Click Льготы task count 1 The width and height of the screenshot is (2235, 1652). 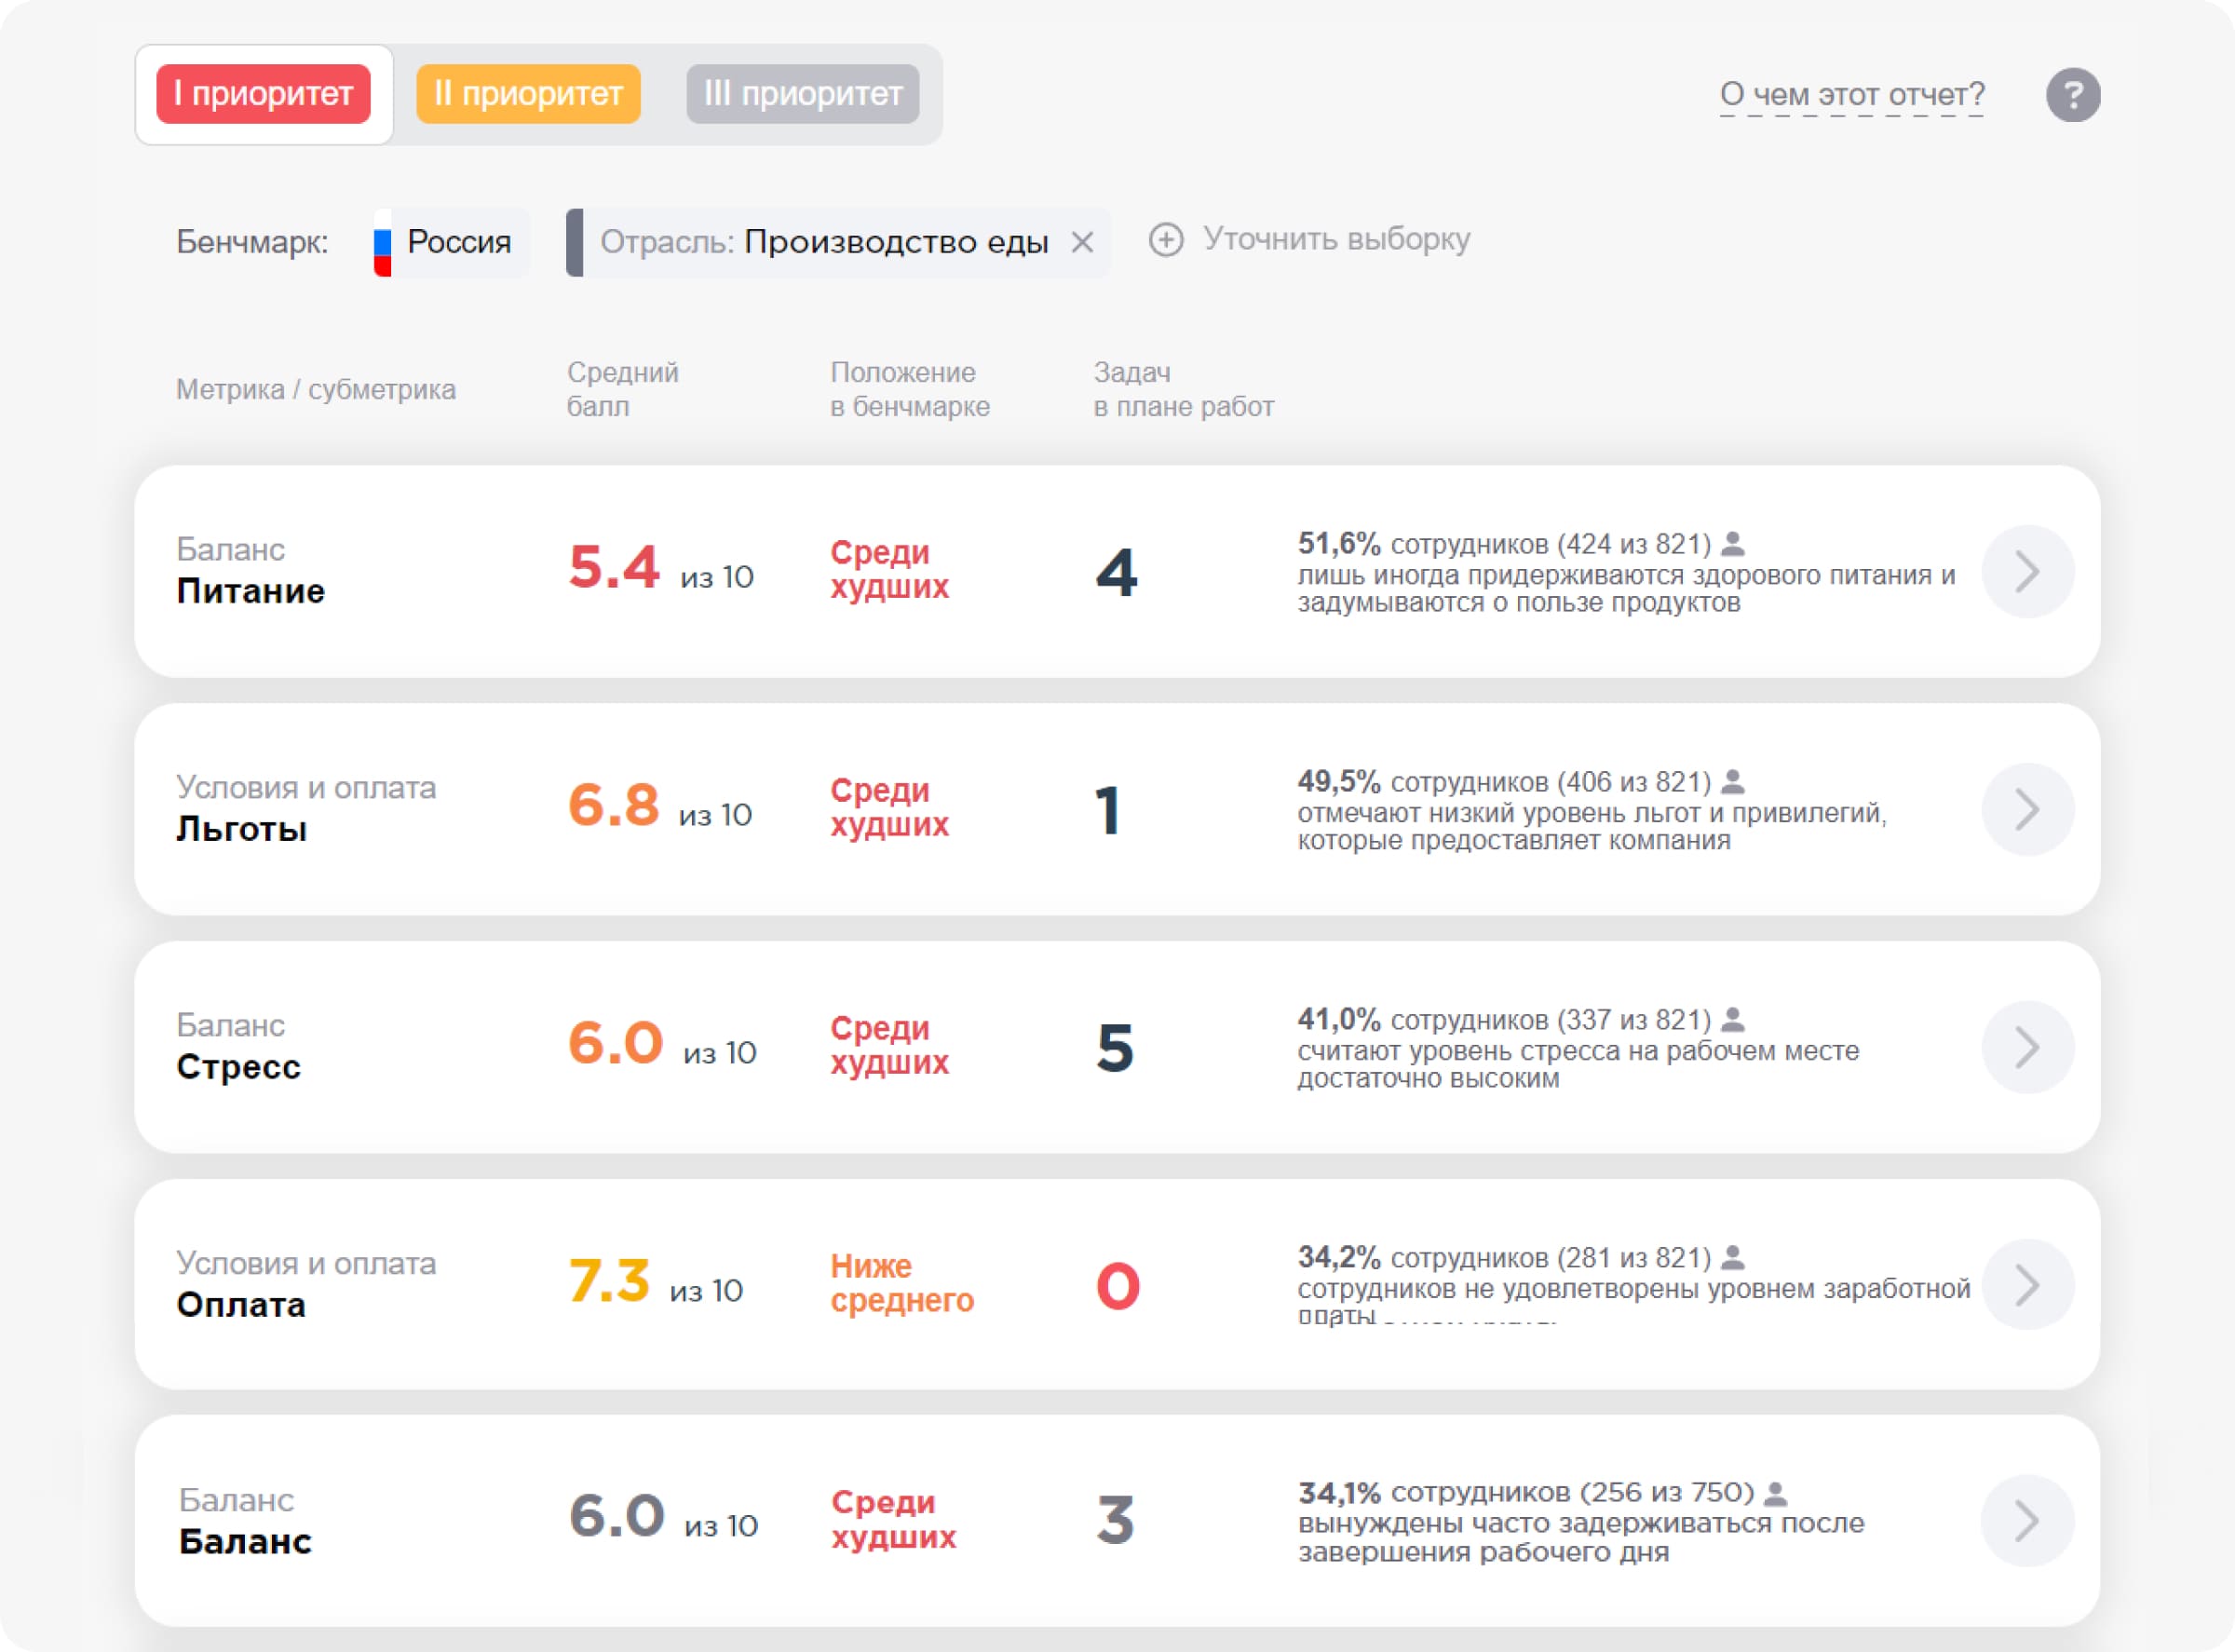(1108, 810)
